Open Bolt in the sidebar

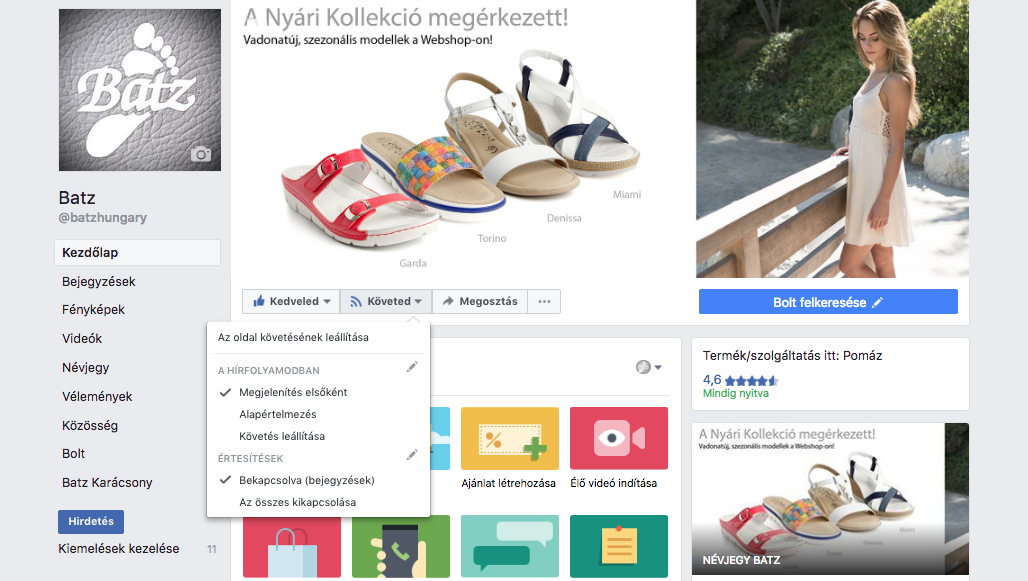(73, 454)
